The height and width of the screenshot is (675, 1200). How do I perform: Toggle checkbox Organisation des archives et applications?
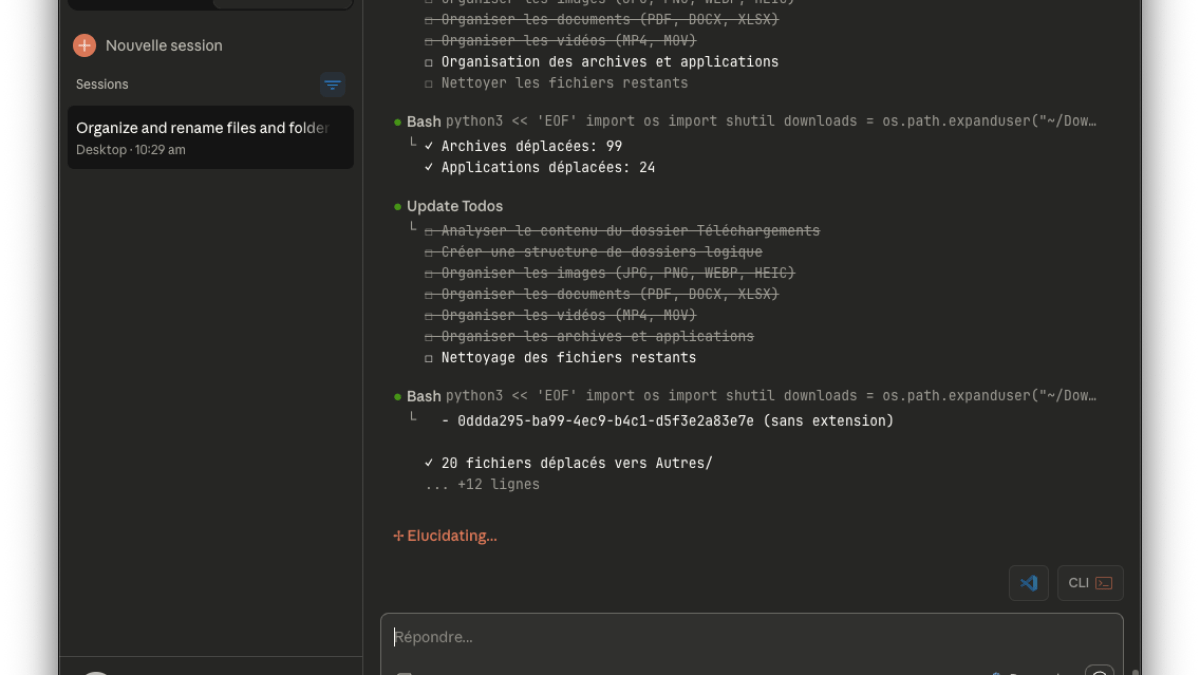(429, 62)
